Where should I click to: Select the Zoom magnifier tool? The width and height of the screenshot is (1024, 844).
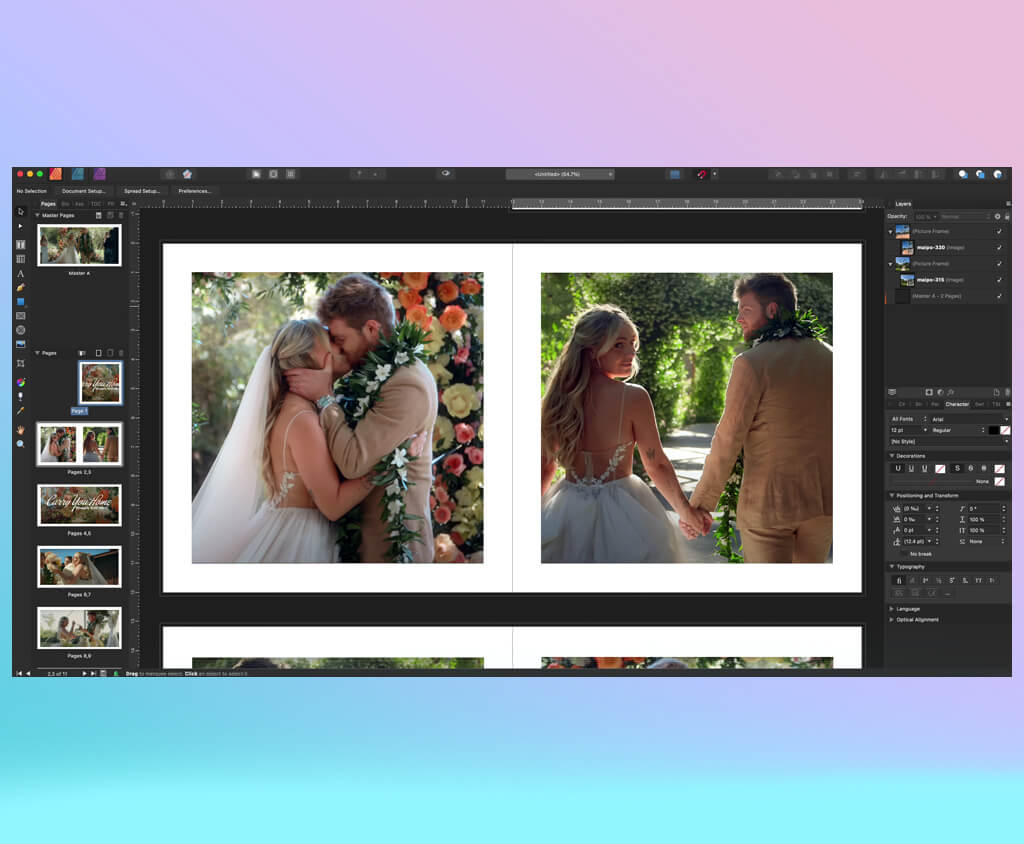[20, 444]
